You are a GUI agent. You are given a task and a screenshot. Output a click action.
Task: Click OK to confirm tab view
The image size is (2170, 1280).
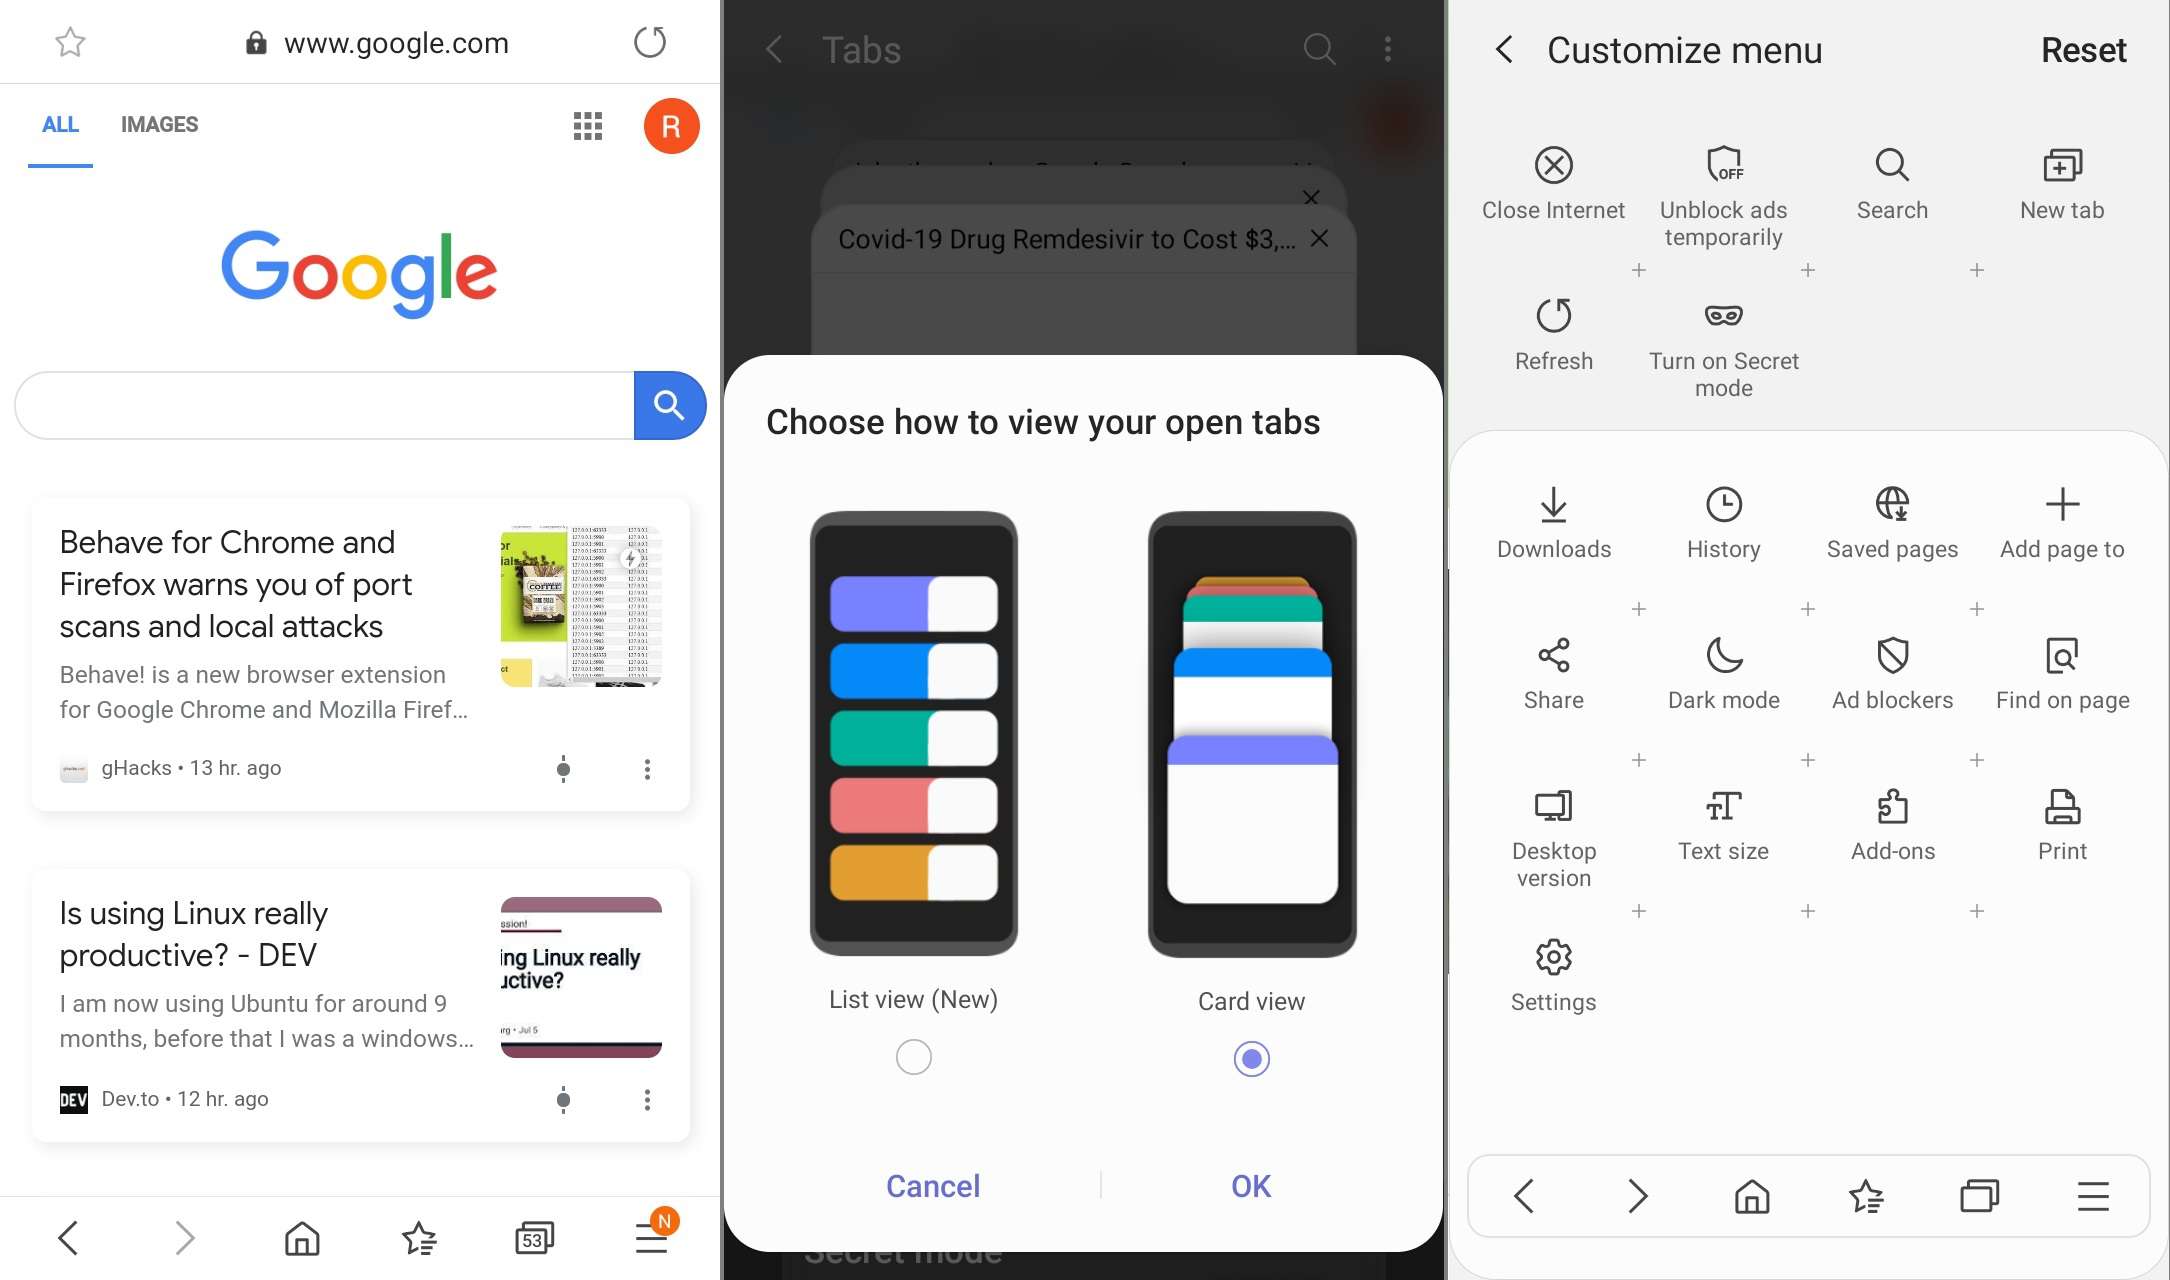coord(1251,1186)
